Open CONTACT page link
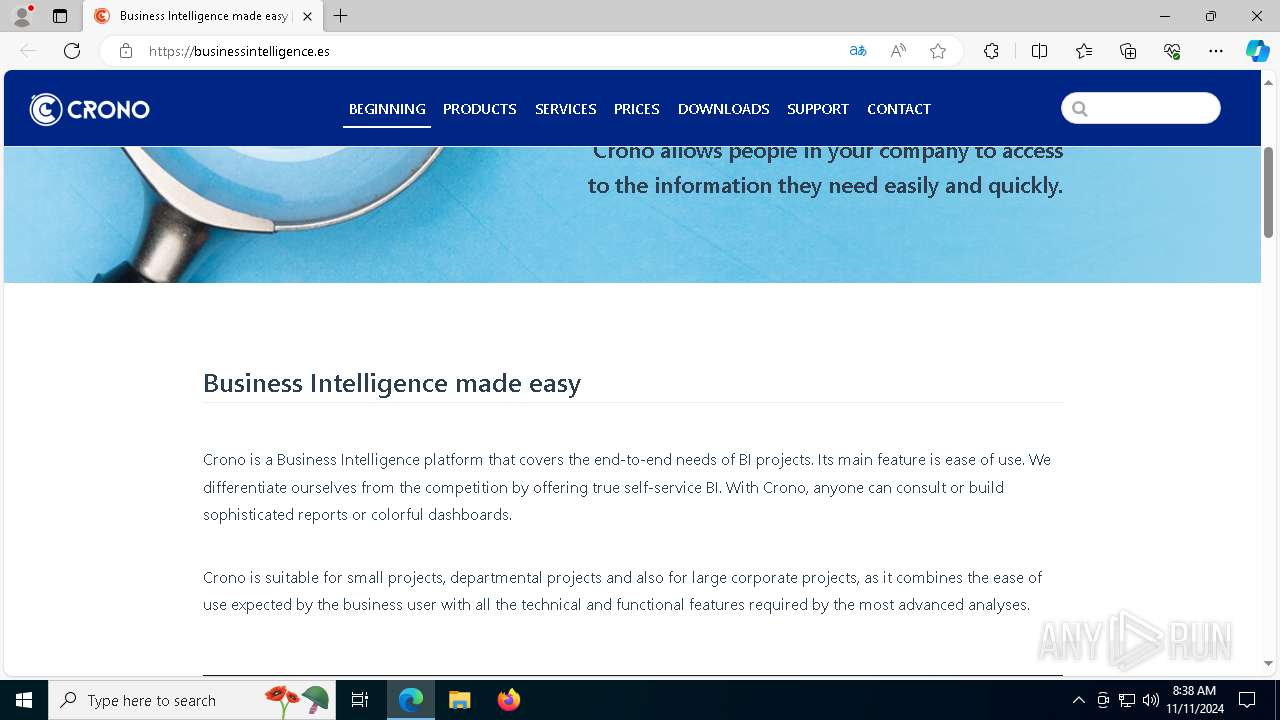The width and height of the screenshot is (1280, 720). 899,109
